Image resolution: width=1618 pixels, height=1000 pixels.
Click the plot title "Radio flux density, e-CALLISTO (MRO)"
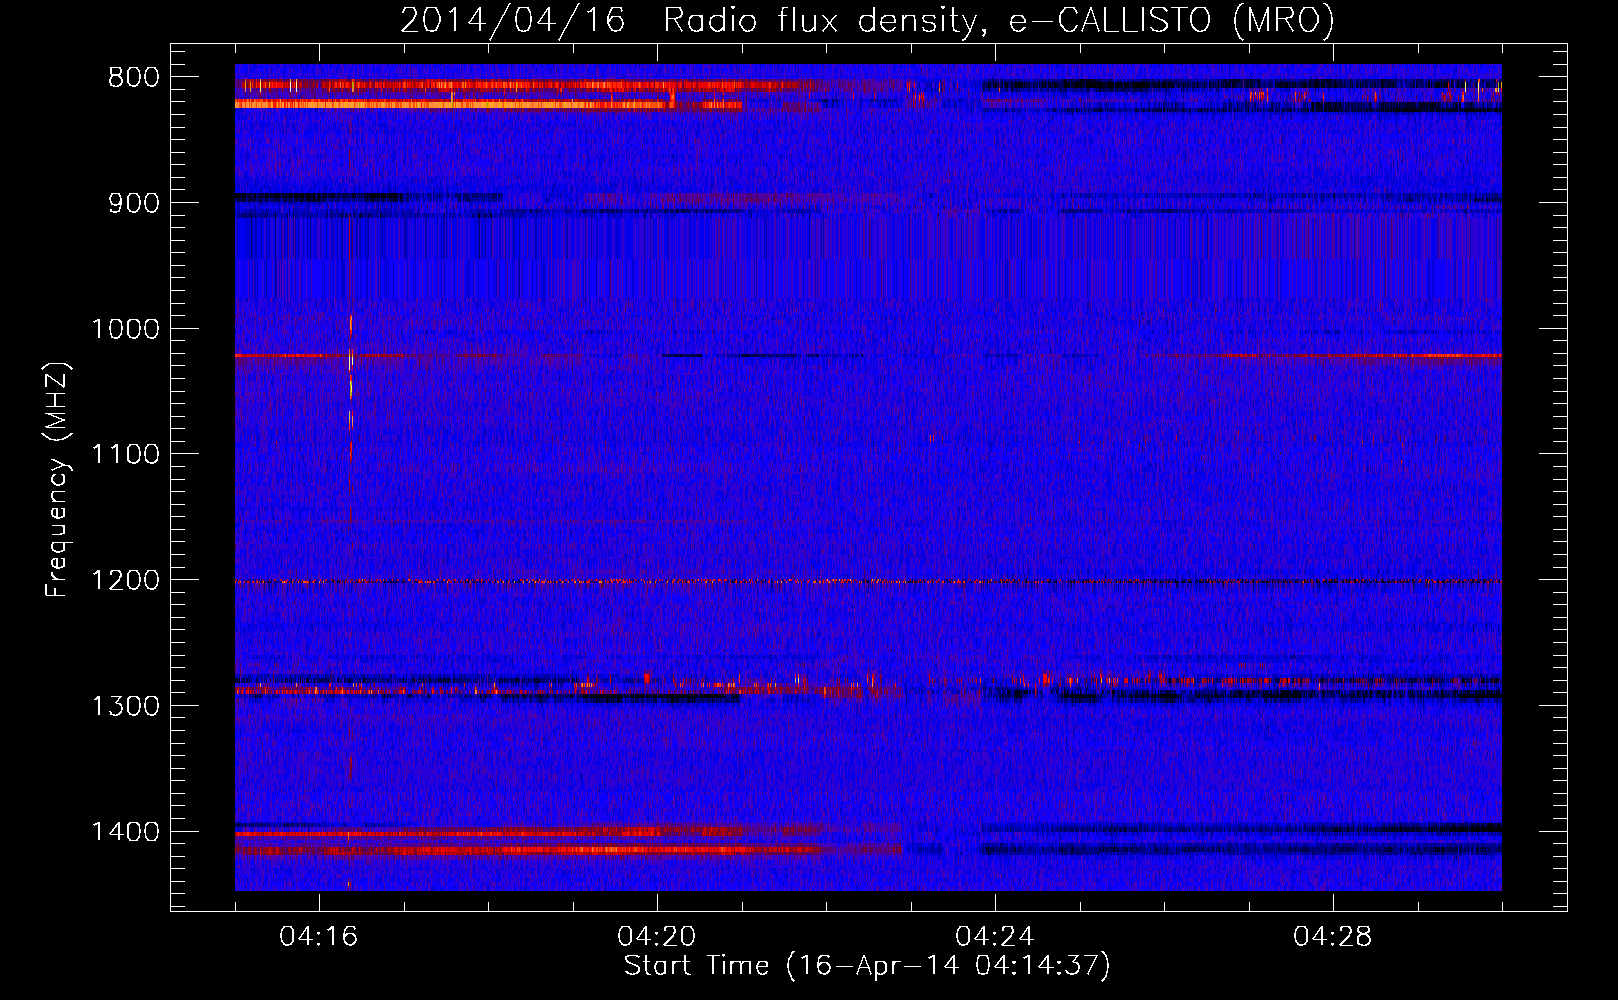pyautogui.click(x=999, y=20)
